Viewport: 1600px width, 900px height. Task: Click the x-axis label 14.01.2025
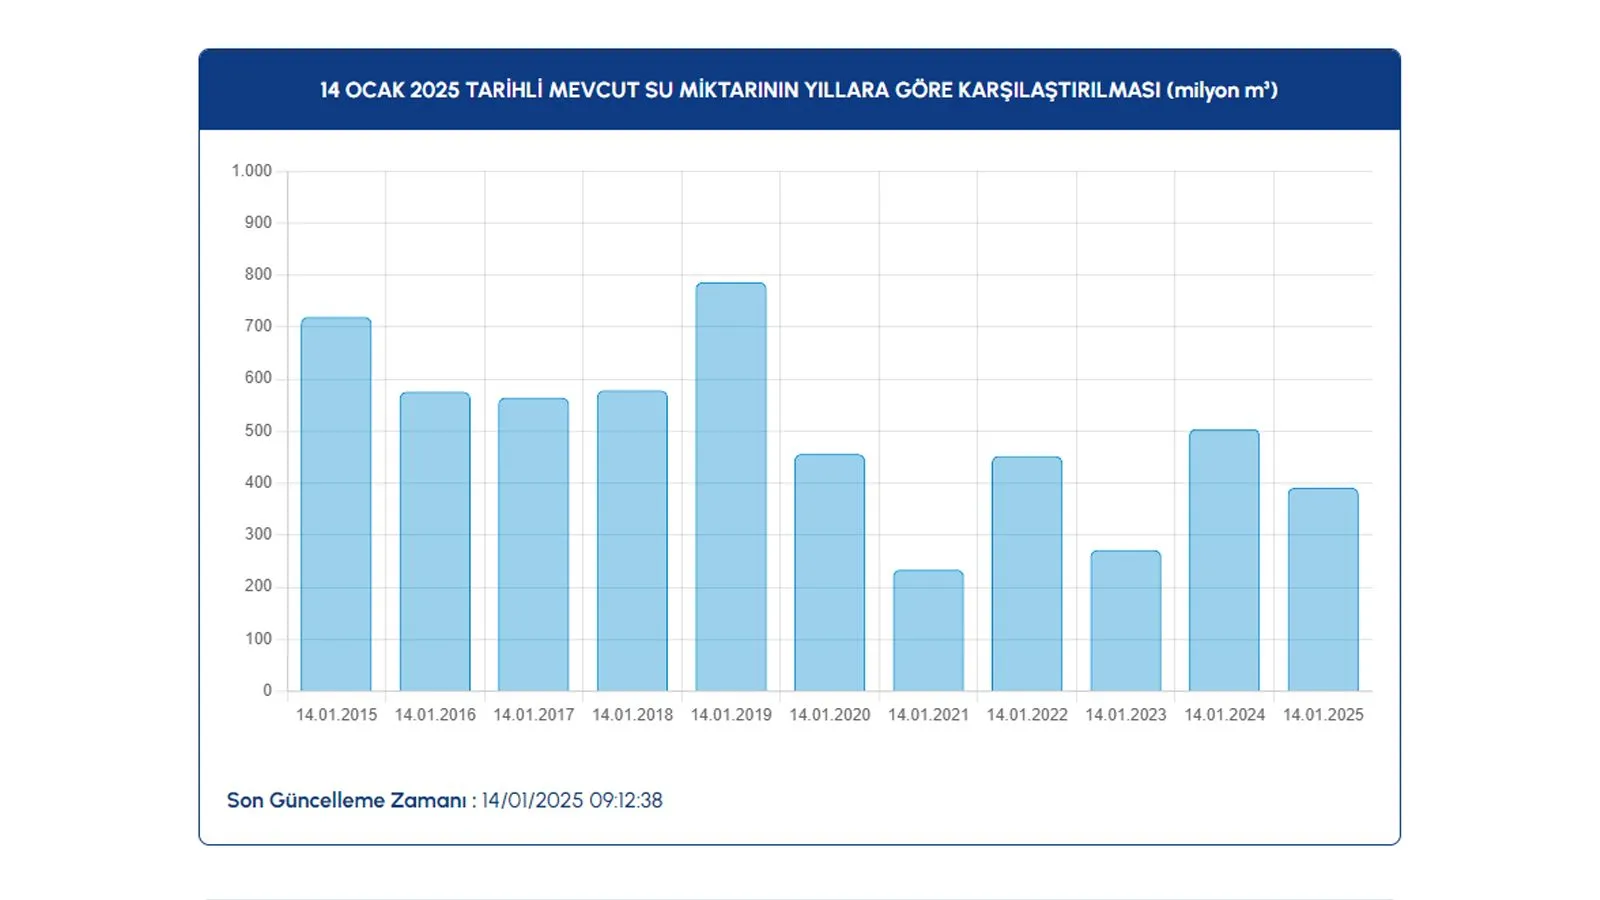pos(1323,715)
